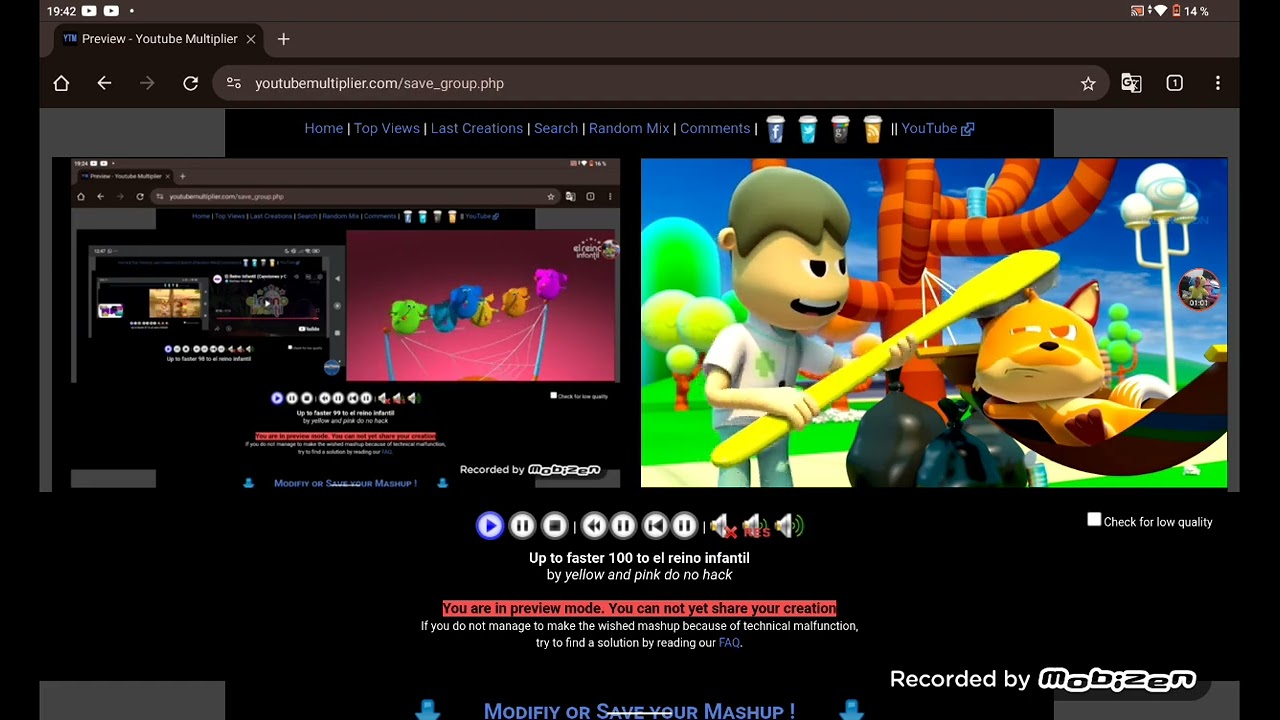Open external YouTube link
This screenshot has width=1280, height=720.
pyautogui.click(x=938, y=128)
